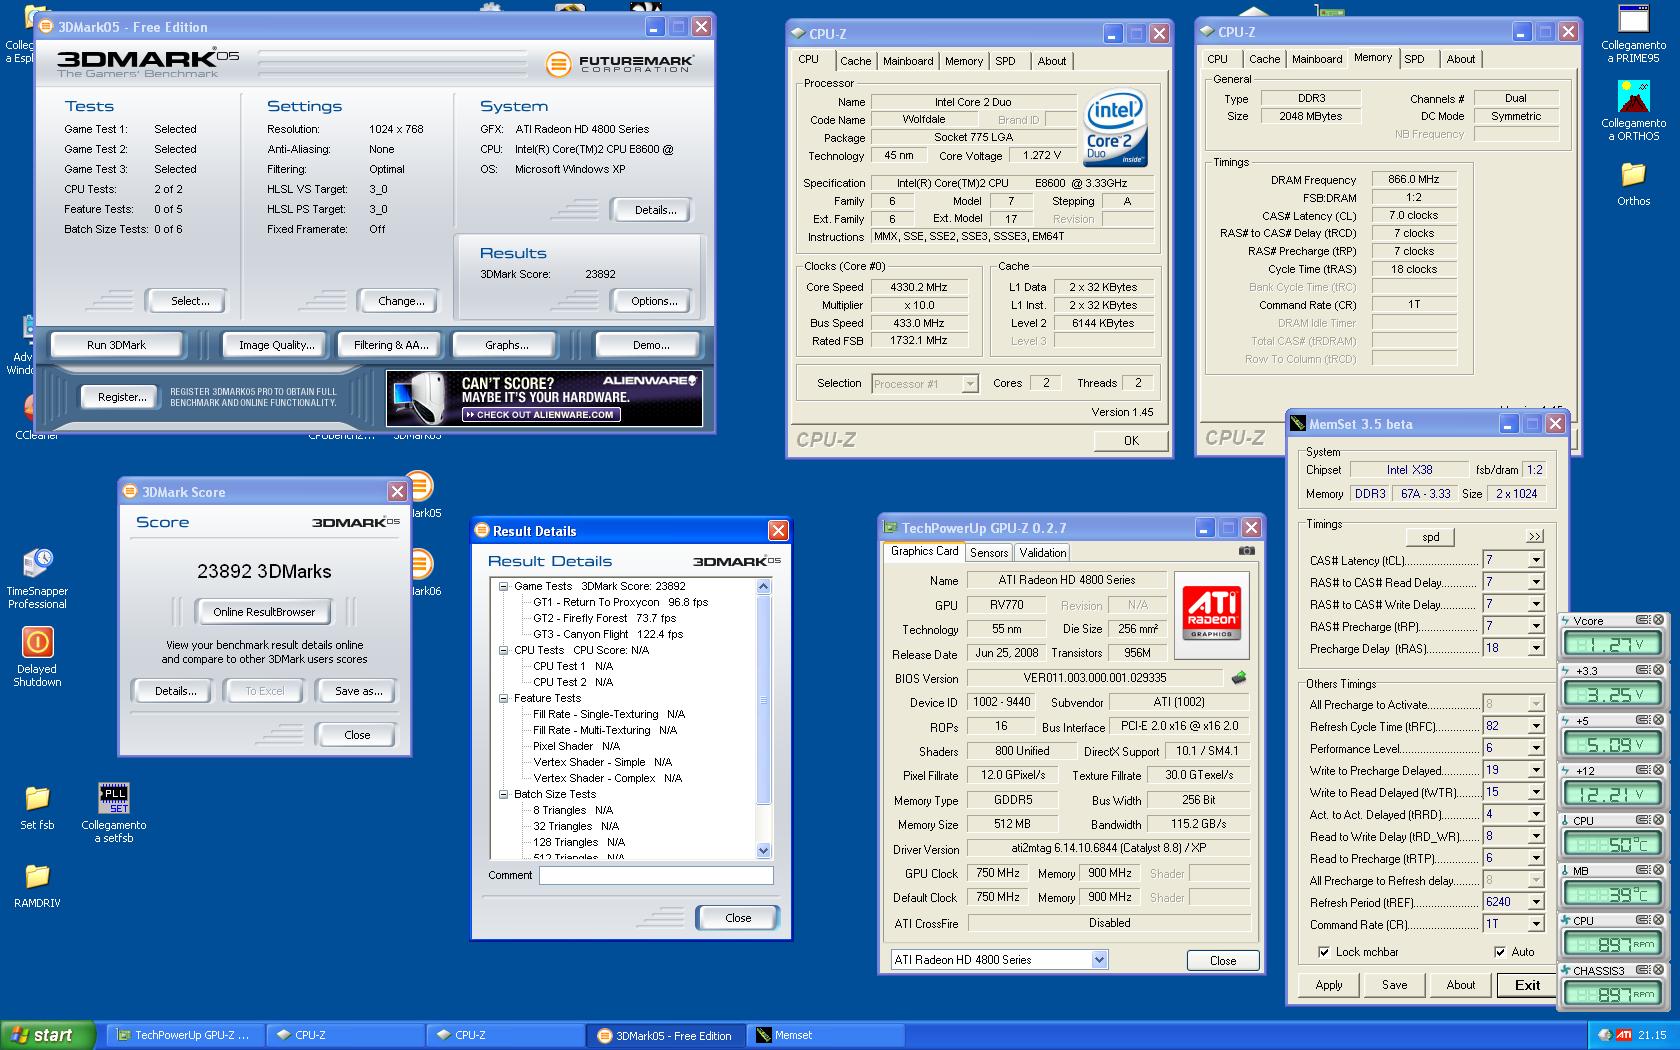This screenshot has width=1680, height=1050.
Task: Open the Performance Level dropdown
Action: [1535, 748]
